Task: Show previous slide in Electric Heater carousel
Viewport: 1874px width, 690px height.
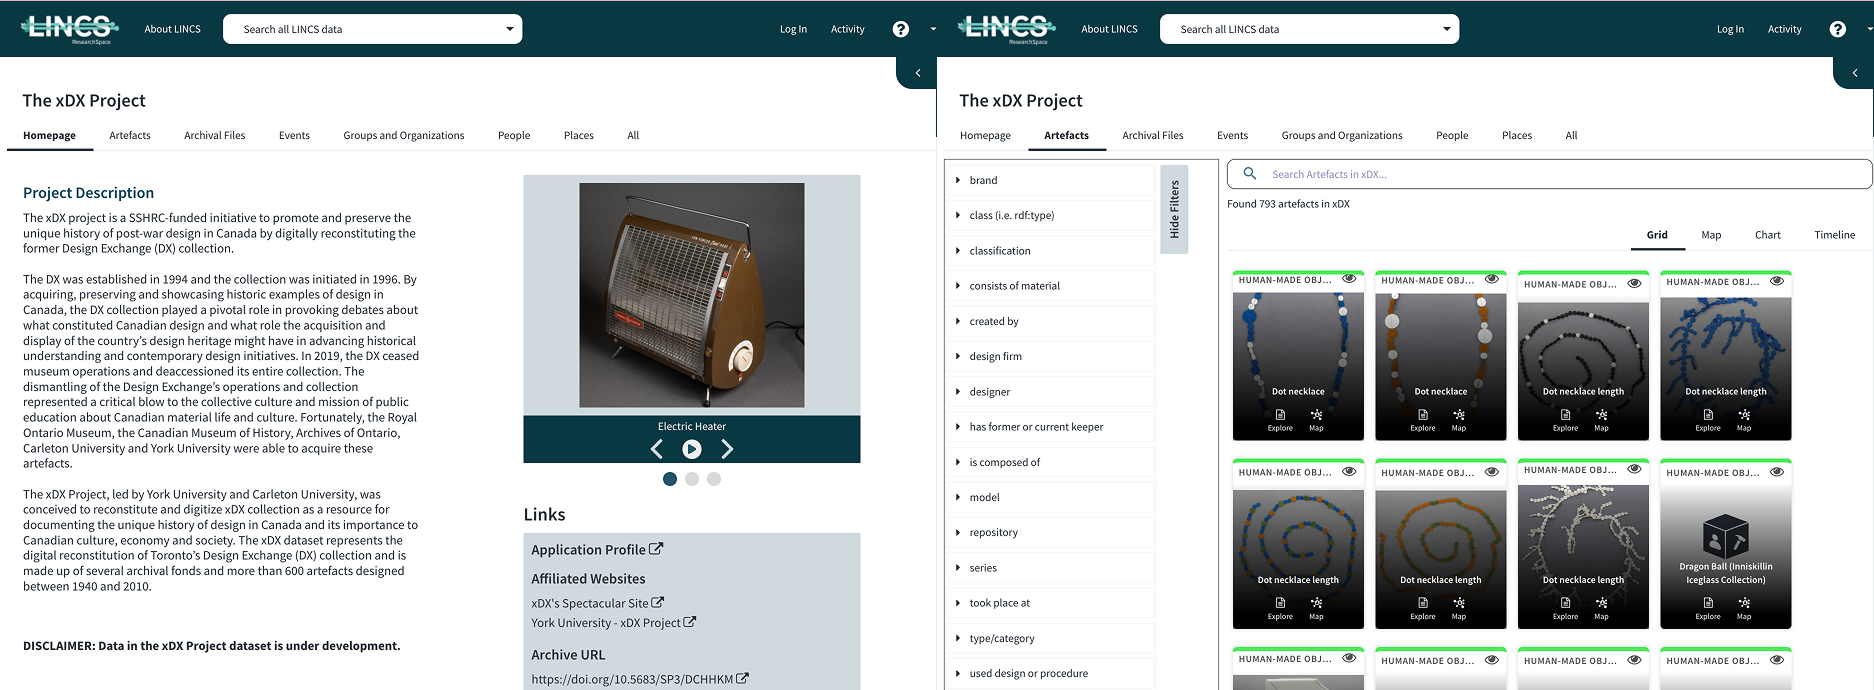Action: tap(657, 449)
